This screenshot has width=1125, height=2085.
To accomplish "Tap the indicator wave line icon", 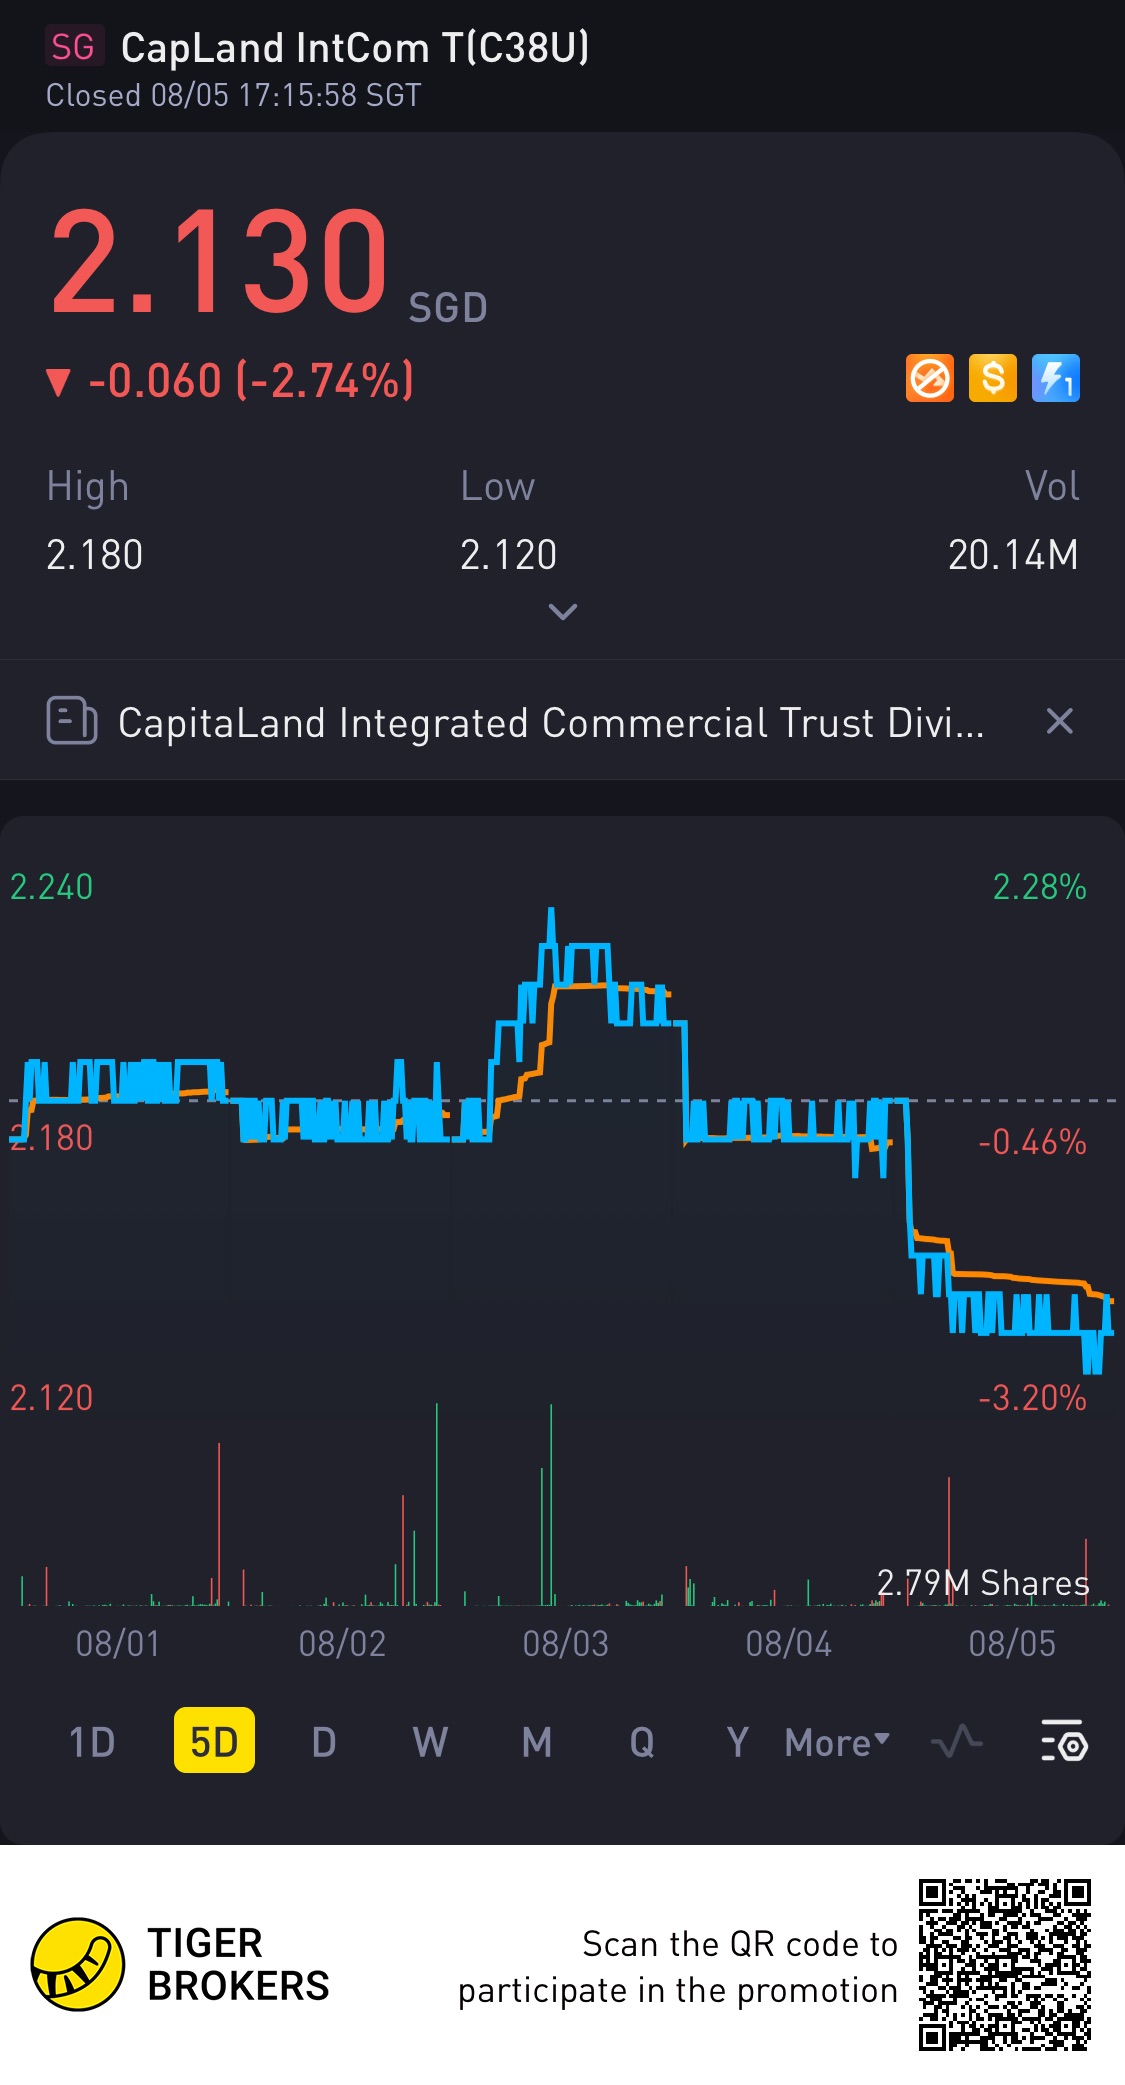I will (x=956, y=1742).
